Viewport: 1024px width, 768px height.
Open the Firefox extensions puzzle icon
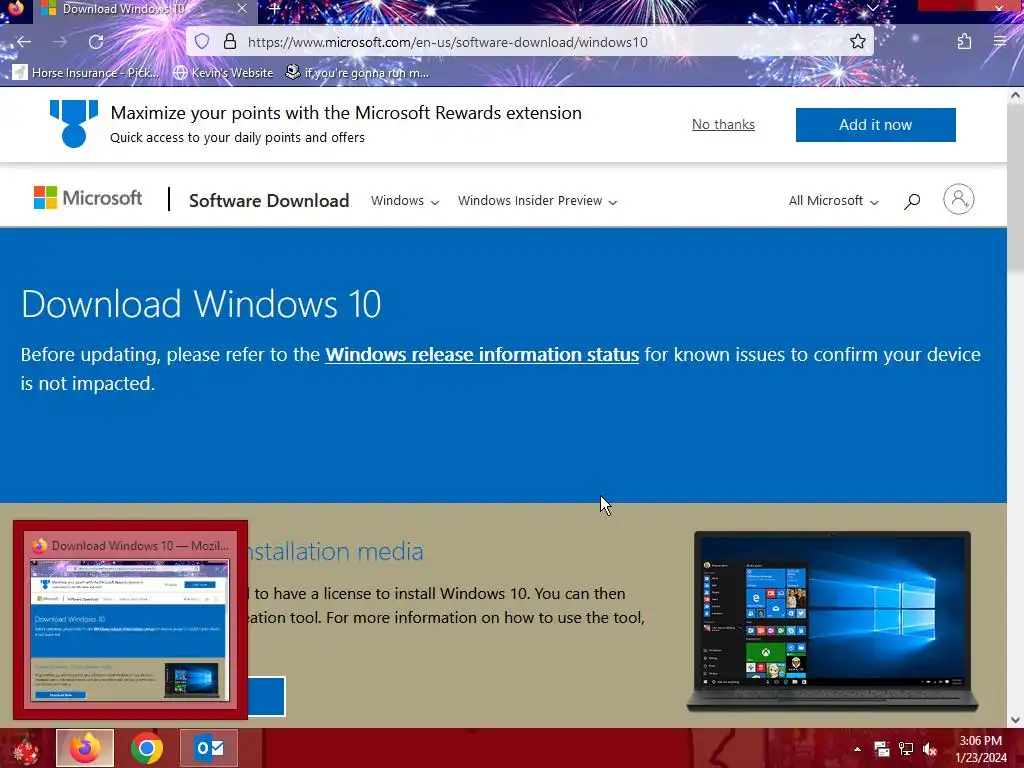(964, 42)
